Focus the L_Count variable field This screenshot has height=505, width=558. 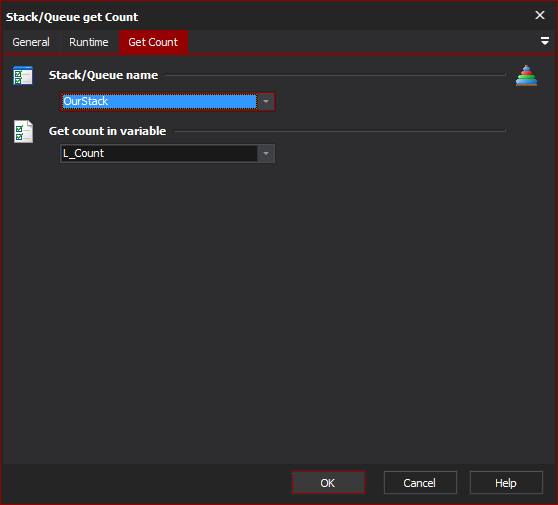[x=159, y=153]
